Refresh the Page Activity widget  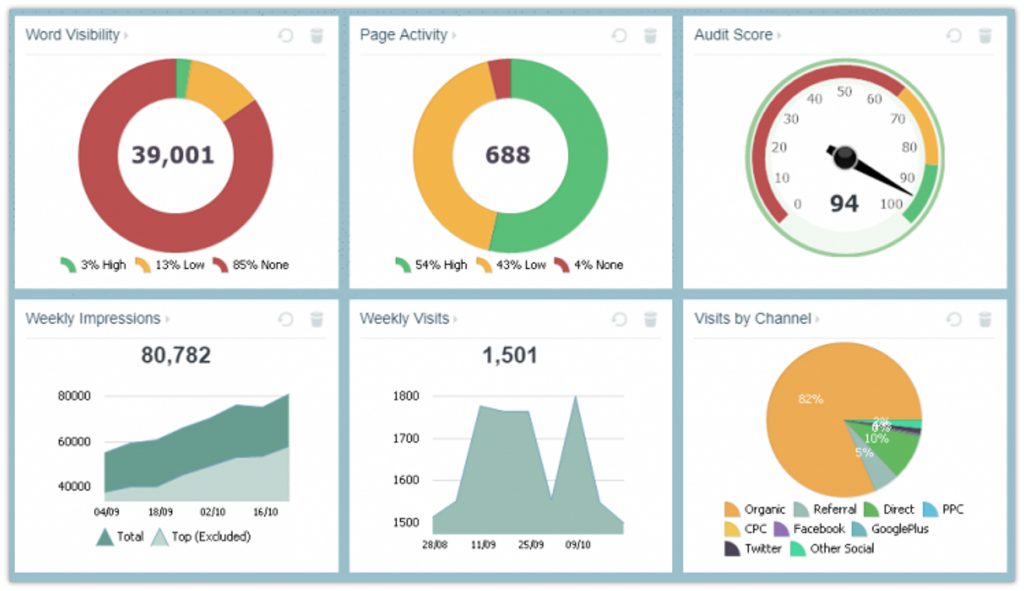[620, 35]
